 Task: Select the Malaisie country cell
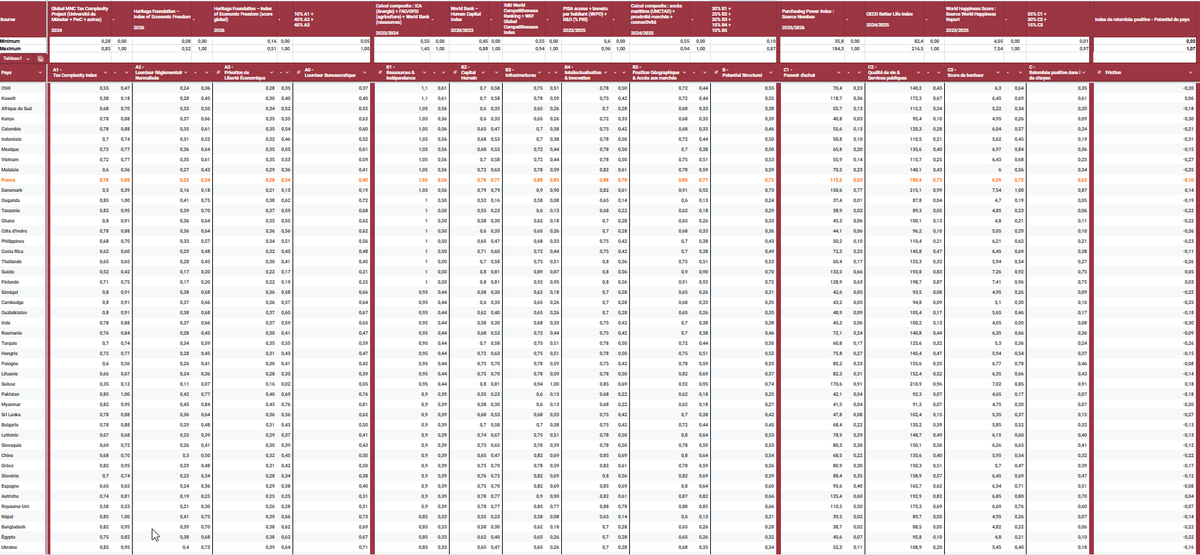tap(23, 169)
